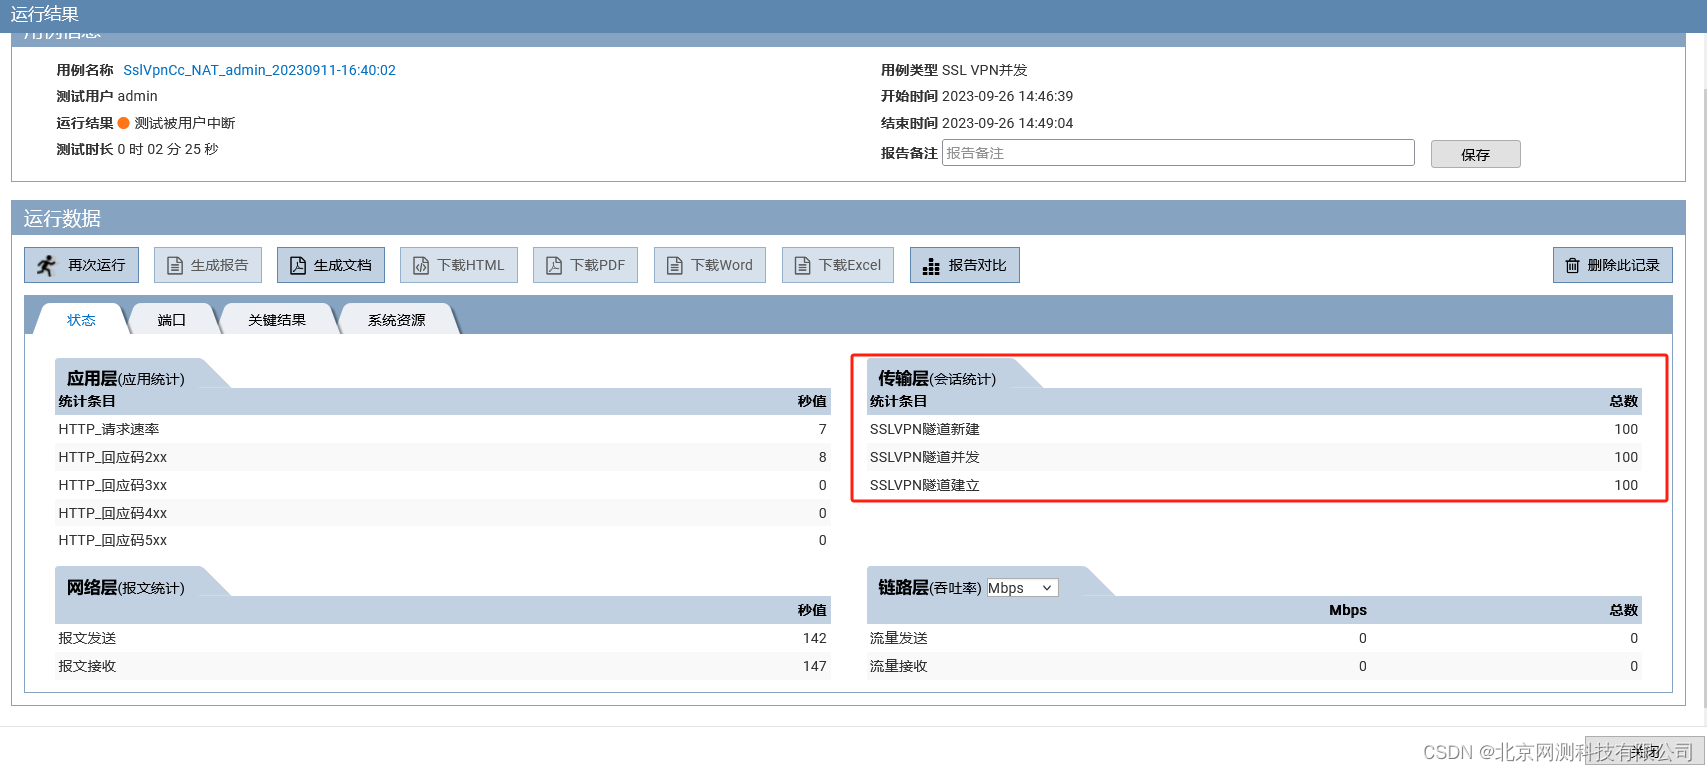Select the HTTP_回应码3xx row
1707x771 pixels.
click(x=442, y=485)
